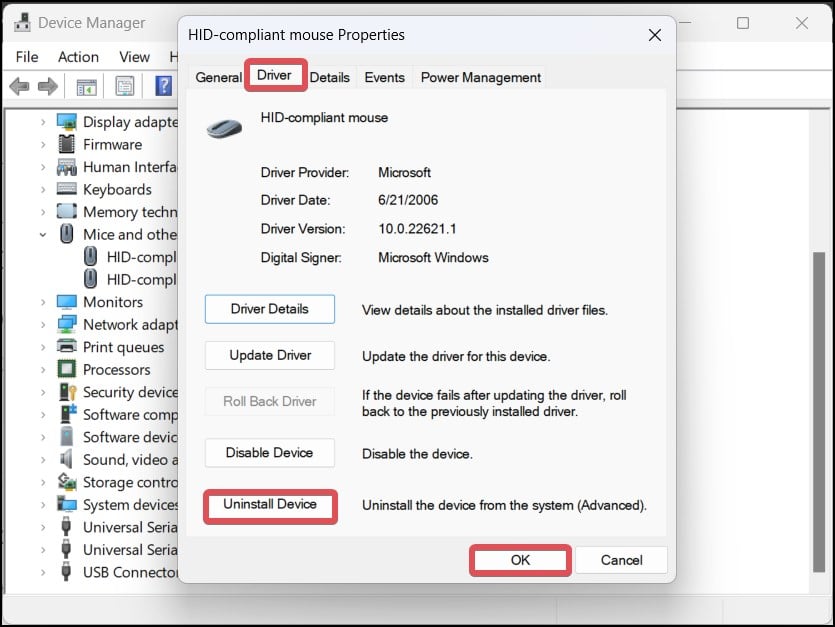The height and width of the screenshot is (627, 835).
Task: Click the System devices icon
Action: (67, 504)
